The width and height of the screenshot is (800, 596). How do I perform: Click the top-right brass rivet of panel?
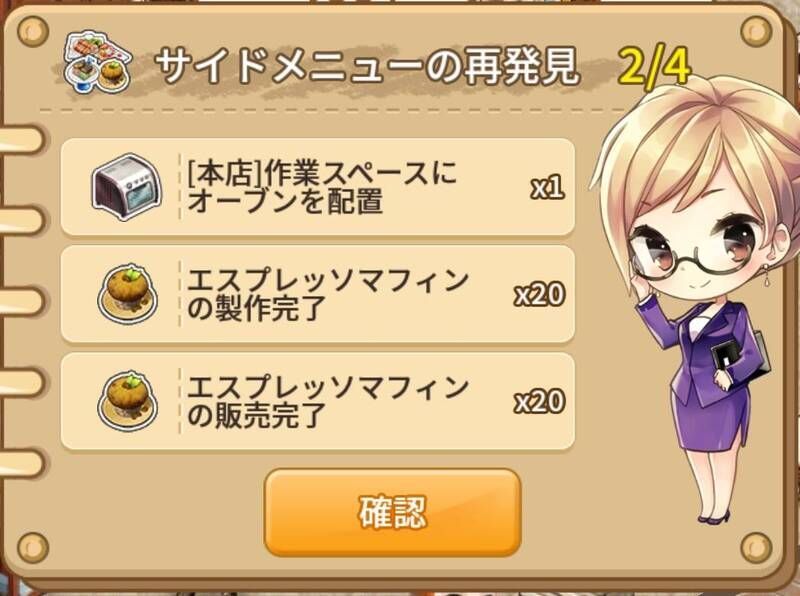[756, 32]
